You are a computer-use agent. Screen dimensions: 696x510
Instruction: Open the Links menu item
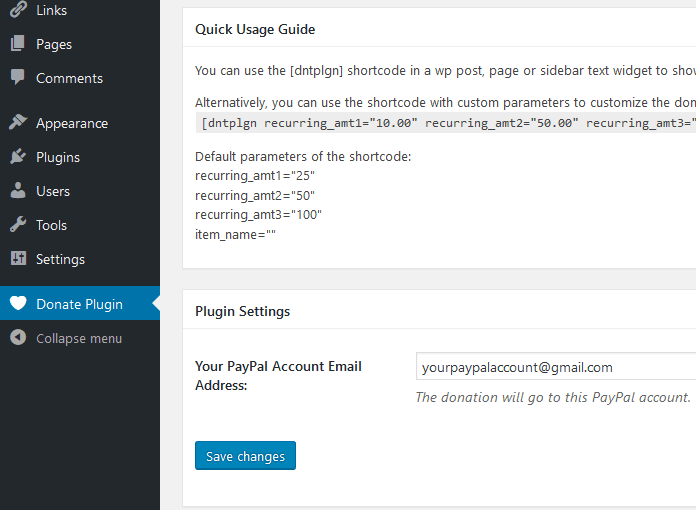coord(52,10)
